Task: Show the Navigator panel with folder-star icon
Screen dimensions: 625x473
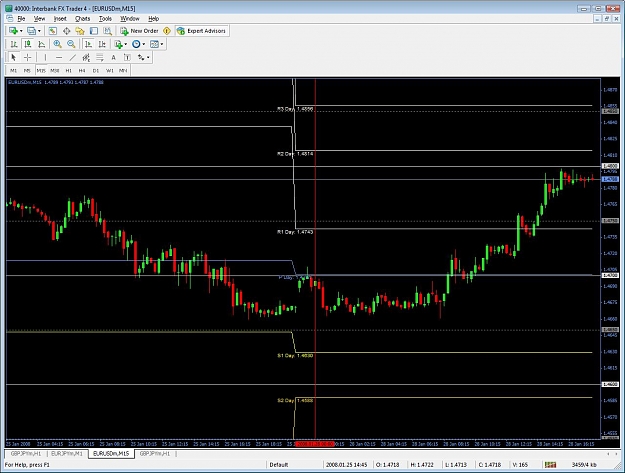Action: tap(80, 31)
